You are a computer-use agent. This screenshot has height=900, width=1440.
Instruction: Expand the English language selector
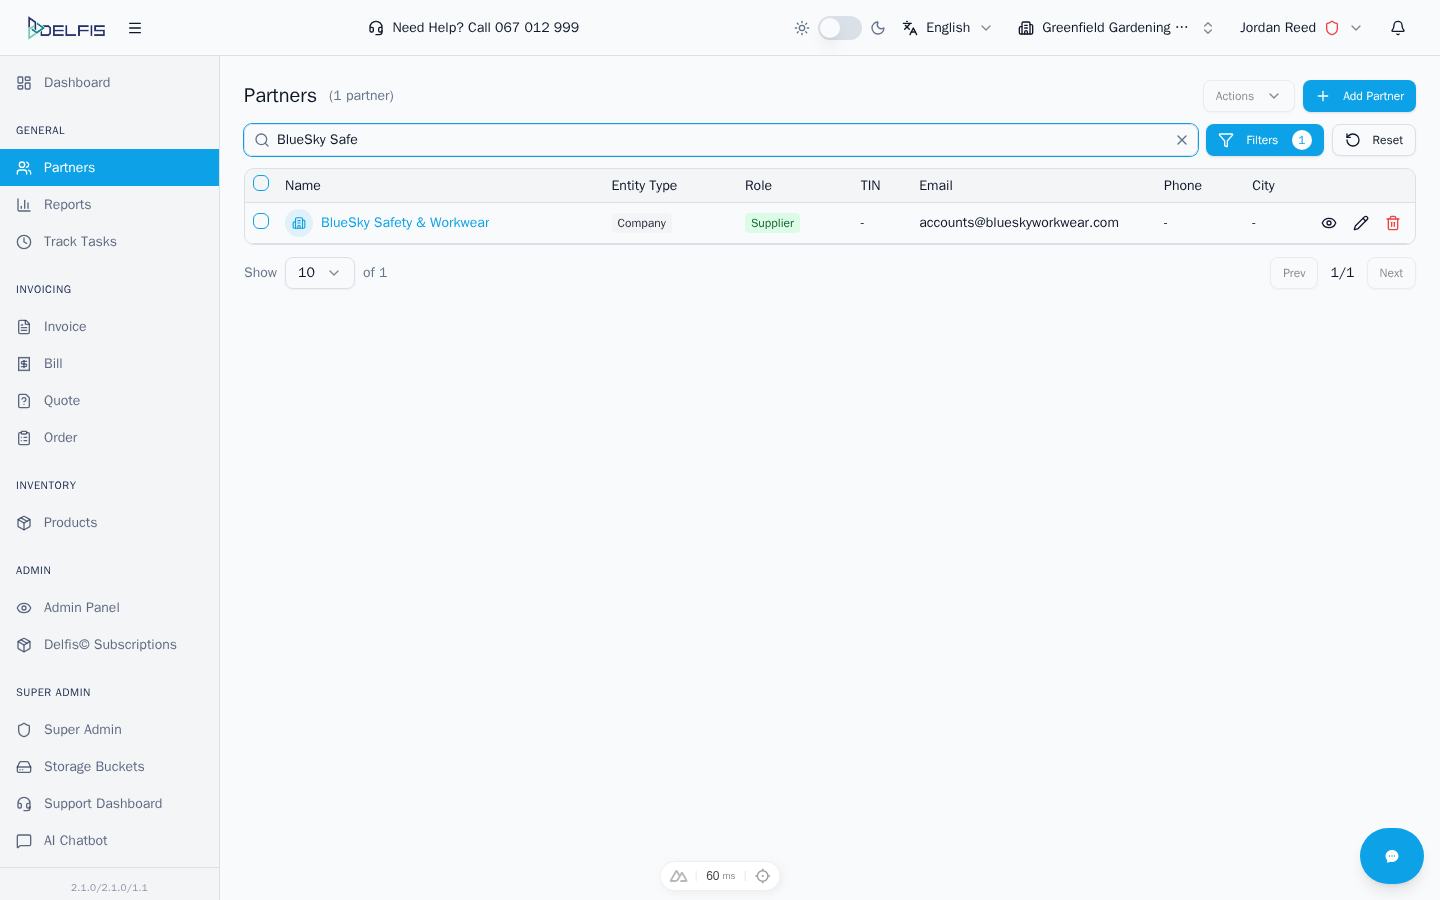947,28
